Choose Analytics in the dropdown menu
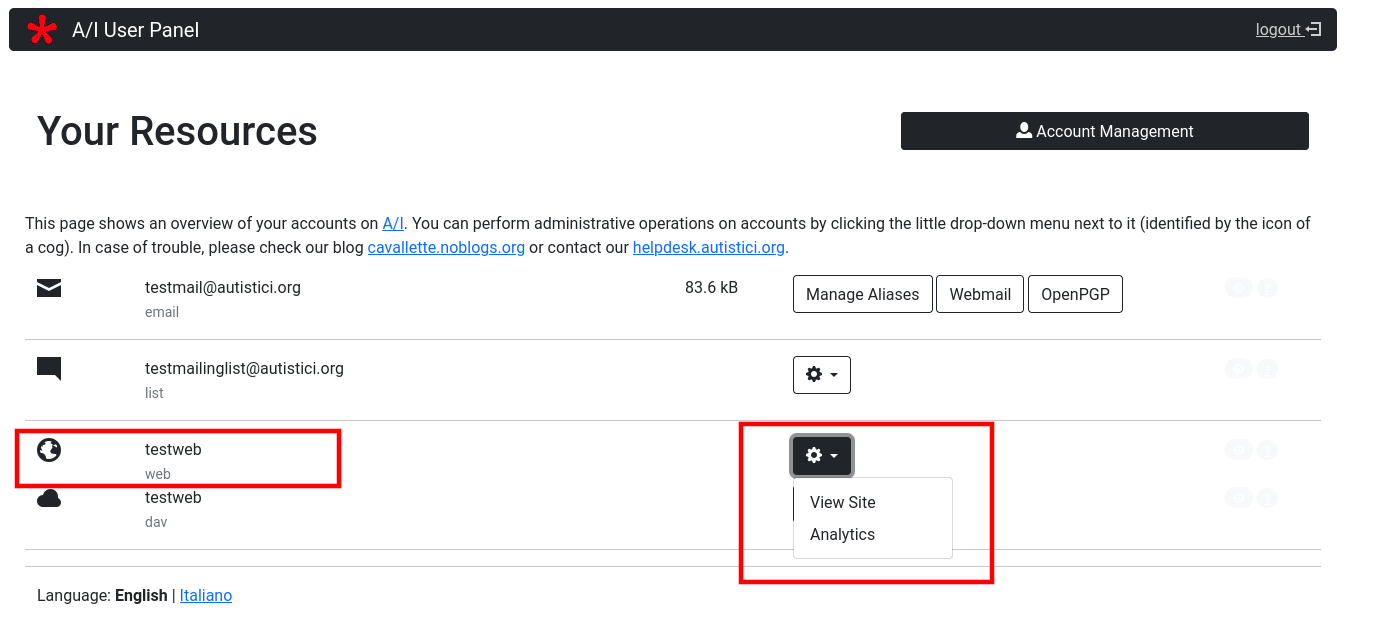This screenshot has width=1383, height=636. tap(842, 534)
